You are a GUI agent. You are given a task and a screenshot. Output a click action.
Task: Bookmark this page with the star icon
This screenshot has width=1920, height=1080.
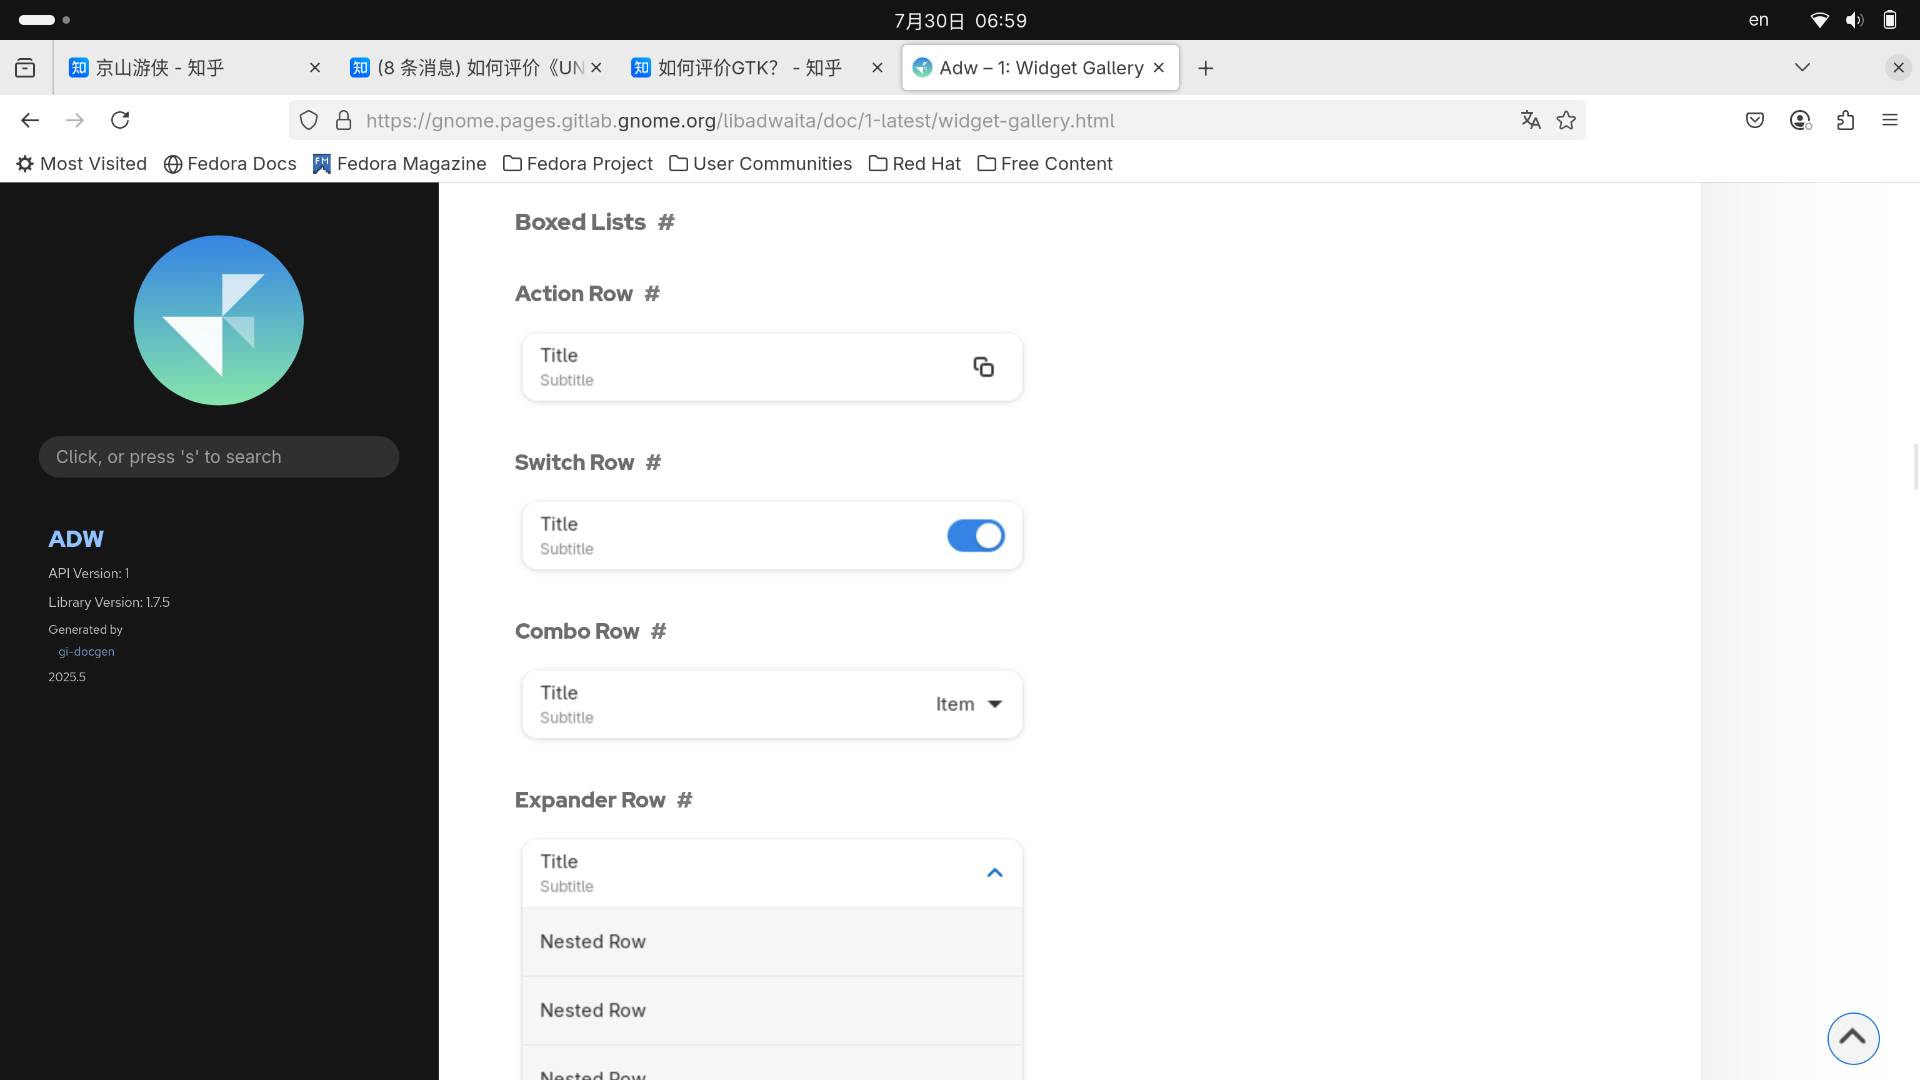pyautogui.click(x=1566, y=120)
